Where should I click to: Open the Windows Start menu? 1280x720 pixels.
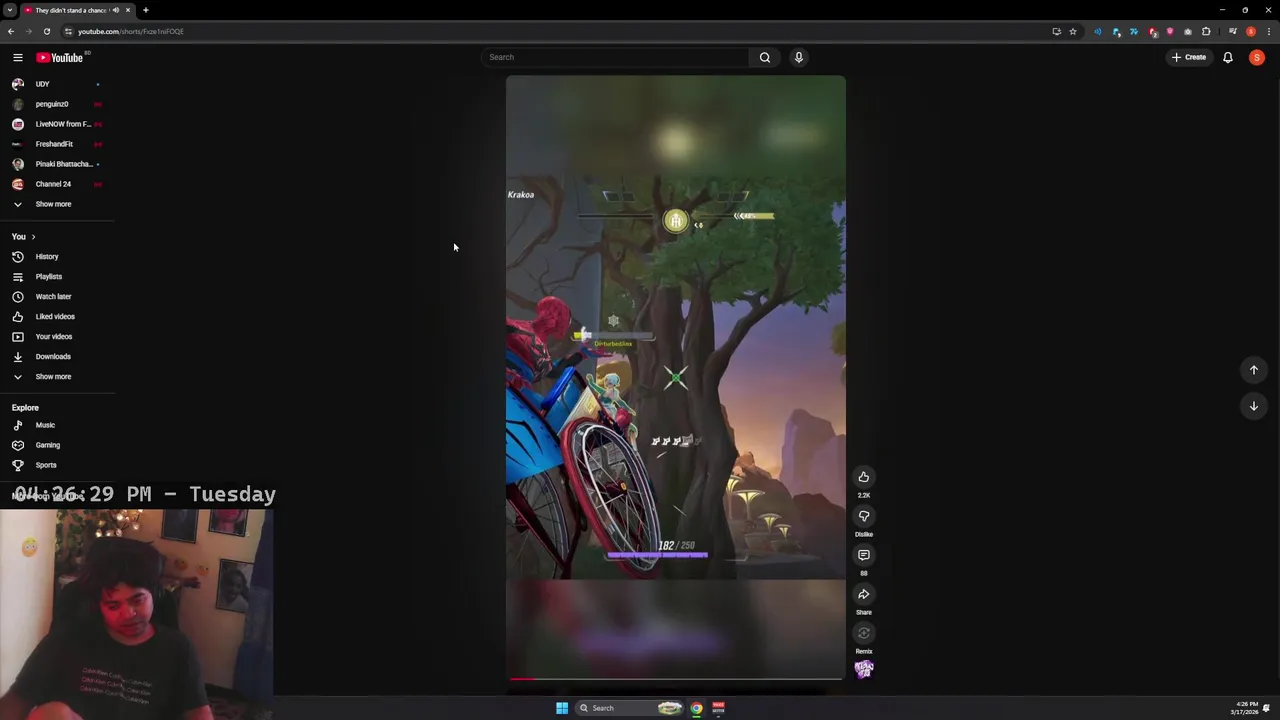point(562,708)
